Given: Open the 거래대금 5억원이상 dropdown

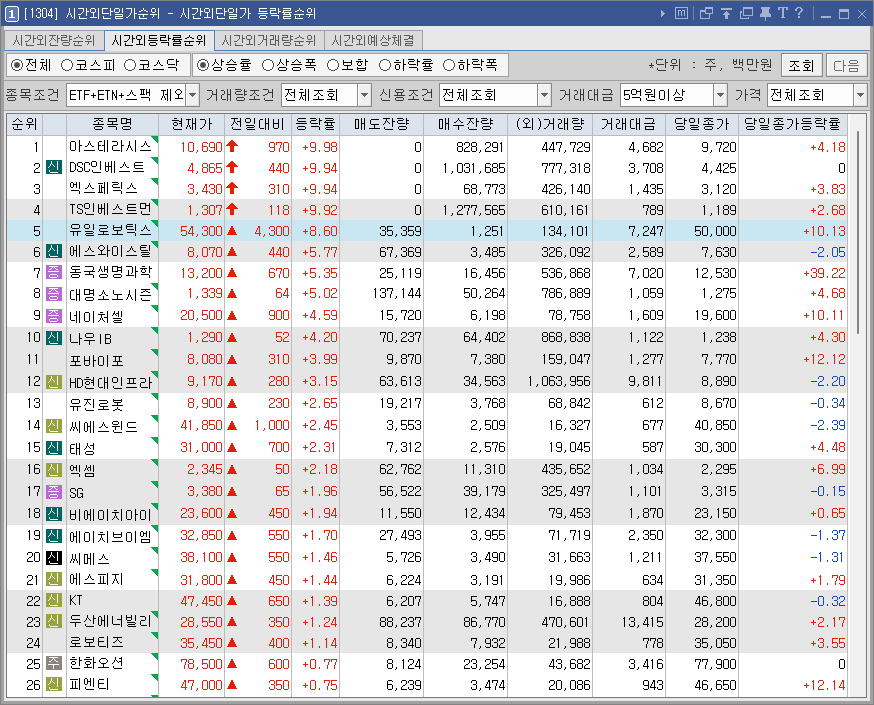Looking at the screenshot, I should tap(720, 95).
